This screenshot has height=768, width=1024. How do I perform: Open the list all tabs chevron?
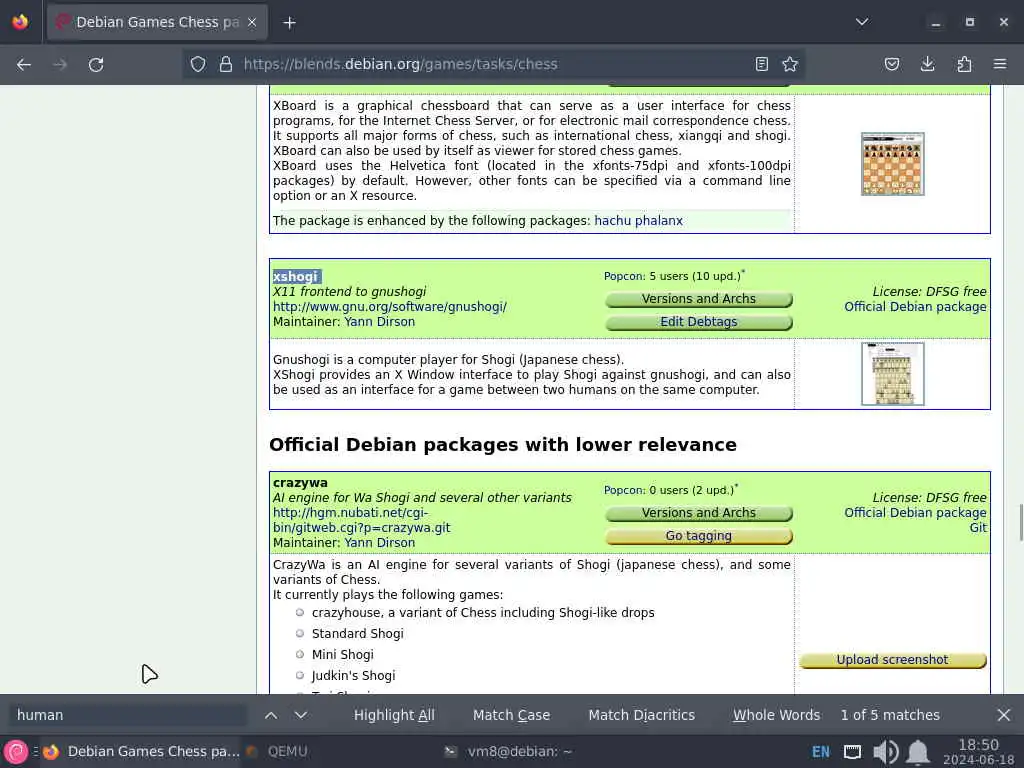(x=862, y=22)
